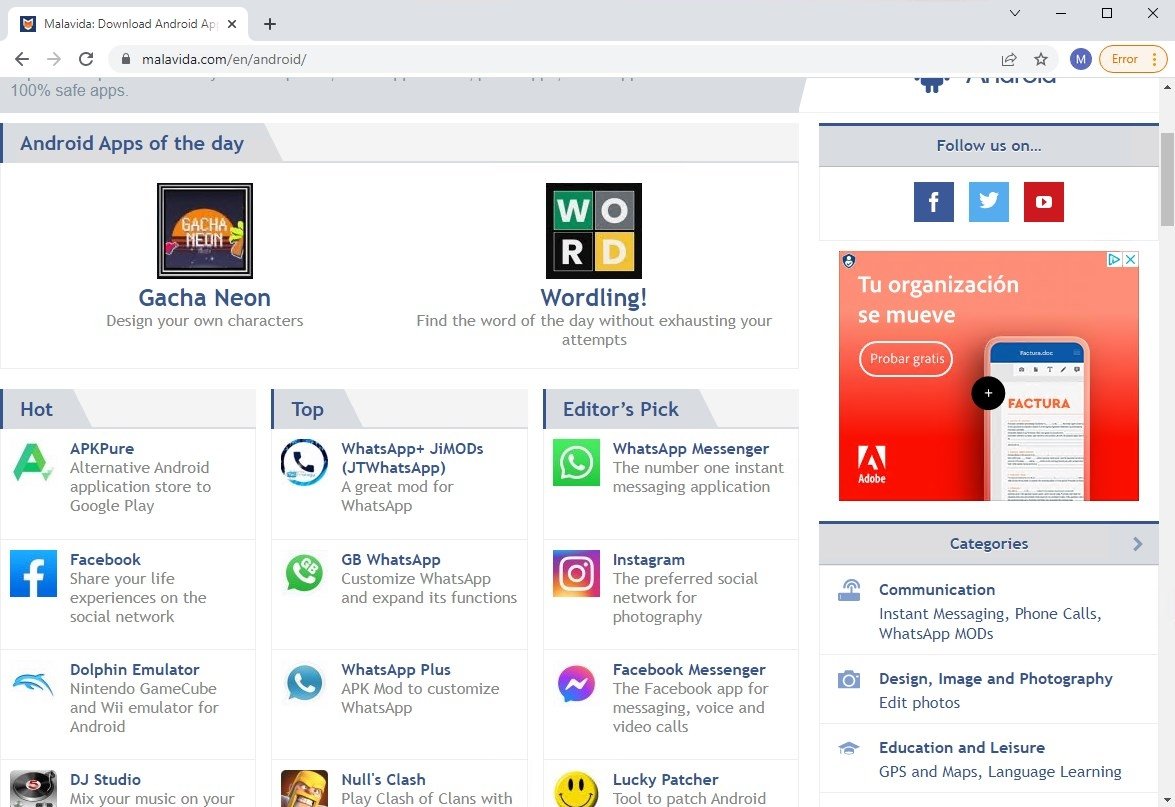The width and height of the screenshot is (1175, 807).
Task: Open Malavida's Facebook page icon
Action: pyautogui.click(x=933, y=202)
